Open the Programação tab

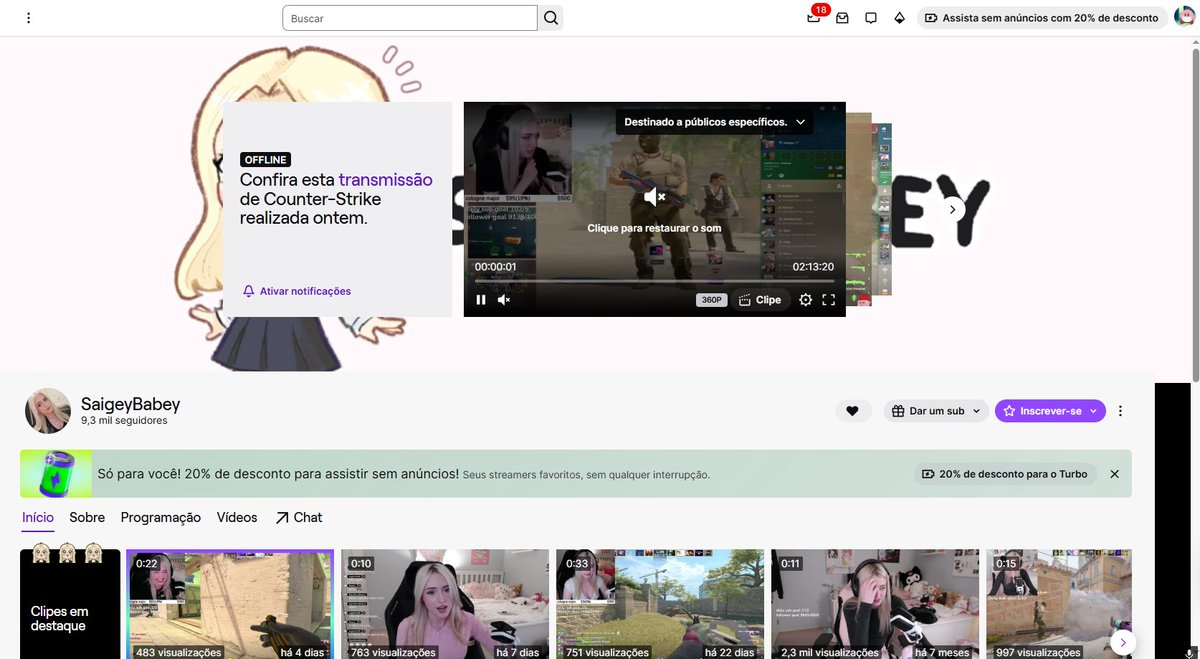[x=161, y=517]
